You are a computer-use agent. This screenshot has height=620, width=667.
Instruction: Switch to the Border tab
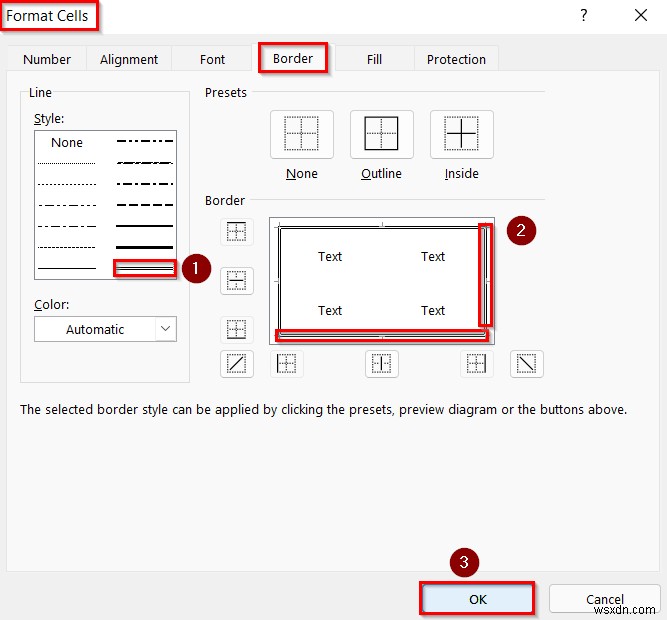(x=293, y=58)
